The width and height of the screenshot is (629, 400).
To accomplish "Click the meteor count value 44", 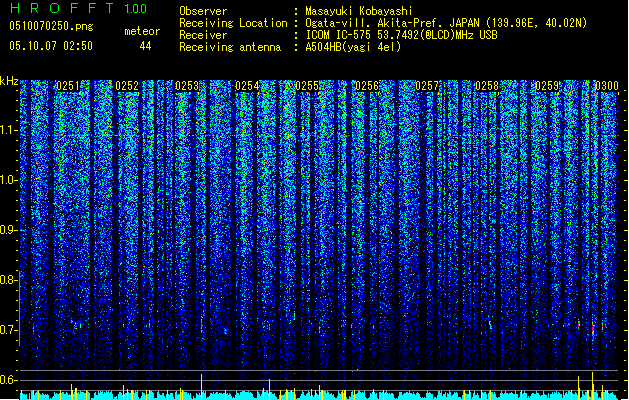I will click(x=145, y=46).
